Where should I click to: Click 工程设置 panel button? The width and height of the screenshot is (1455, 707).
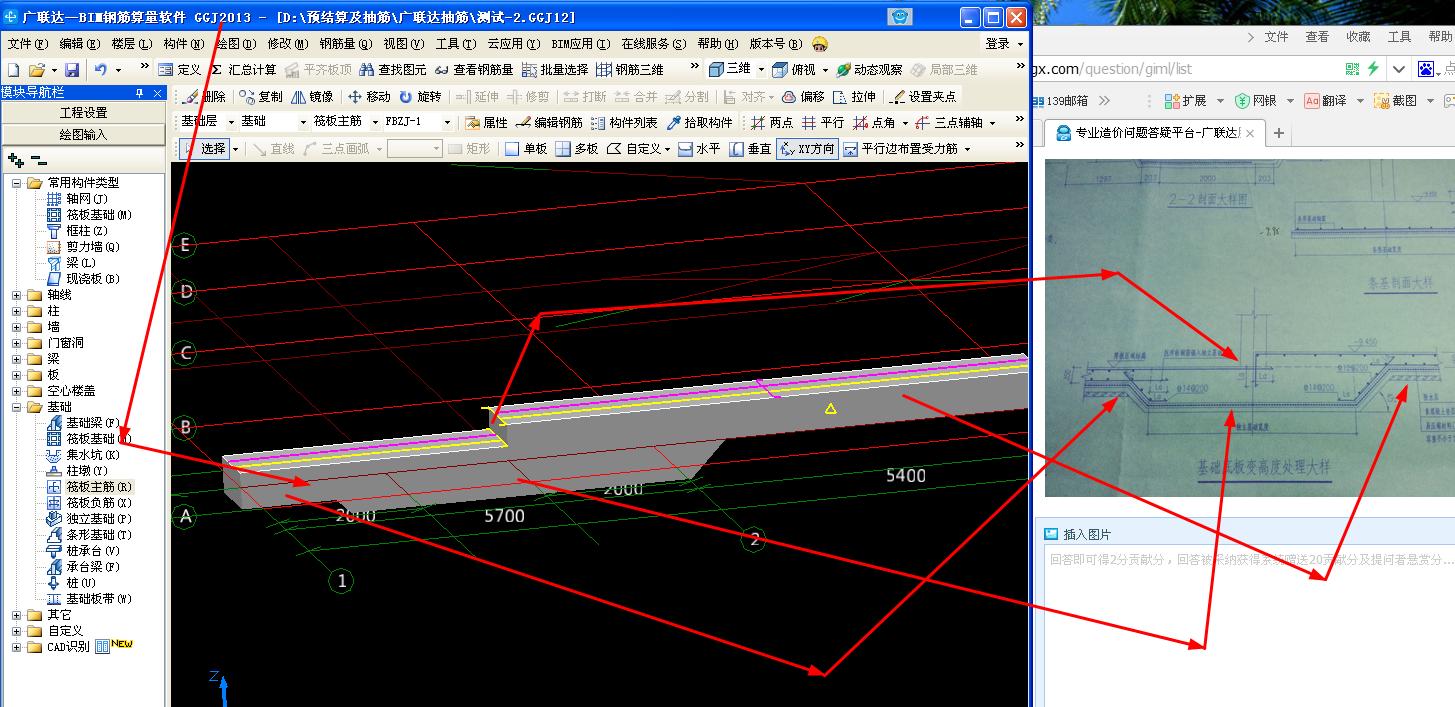click(x=83, y=113)
